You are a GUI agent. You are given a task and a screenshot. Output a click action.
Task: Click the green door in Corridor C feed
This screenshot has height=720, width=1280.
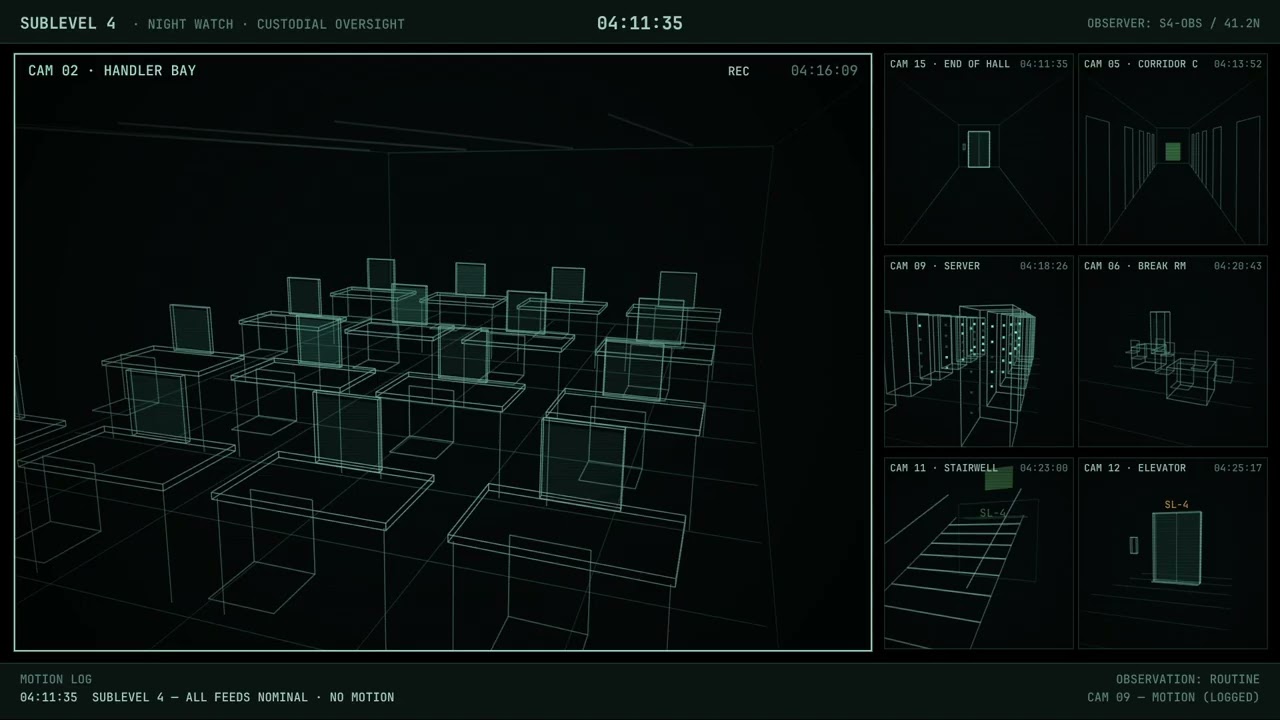pos(1173,151)
